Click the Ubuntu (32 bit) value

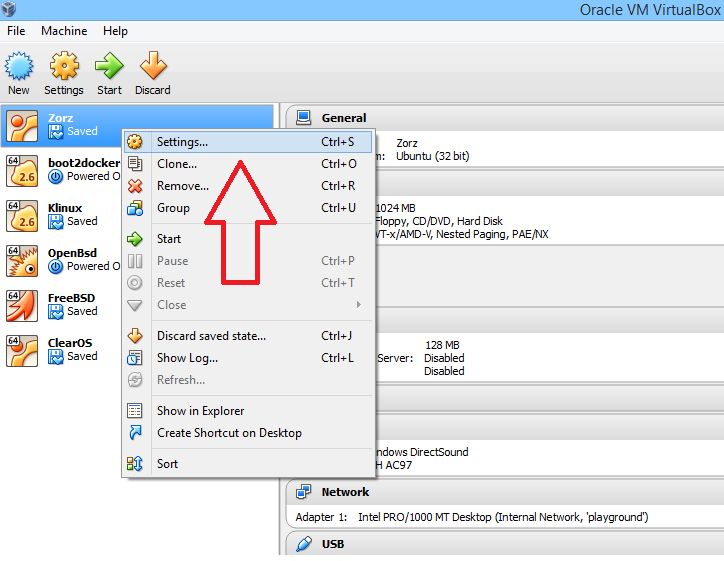click(433, 156)
